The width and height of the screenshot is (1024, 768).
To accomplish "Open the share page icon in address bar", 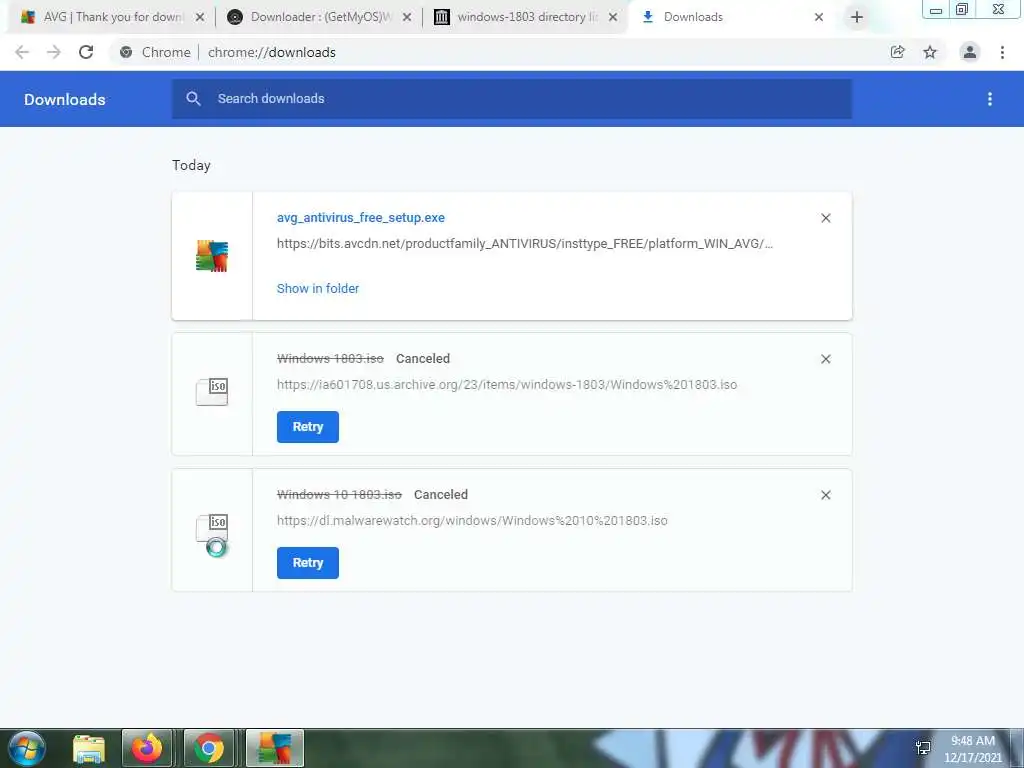I will tap(897, 52).
